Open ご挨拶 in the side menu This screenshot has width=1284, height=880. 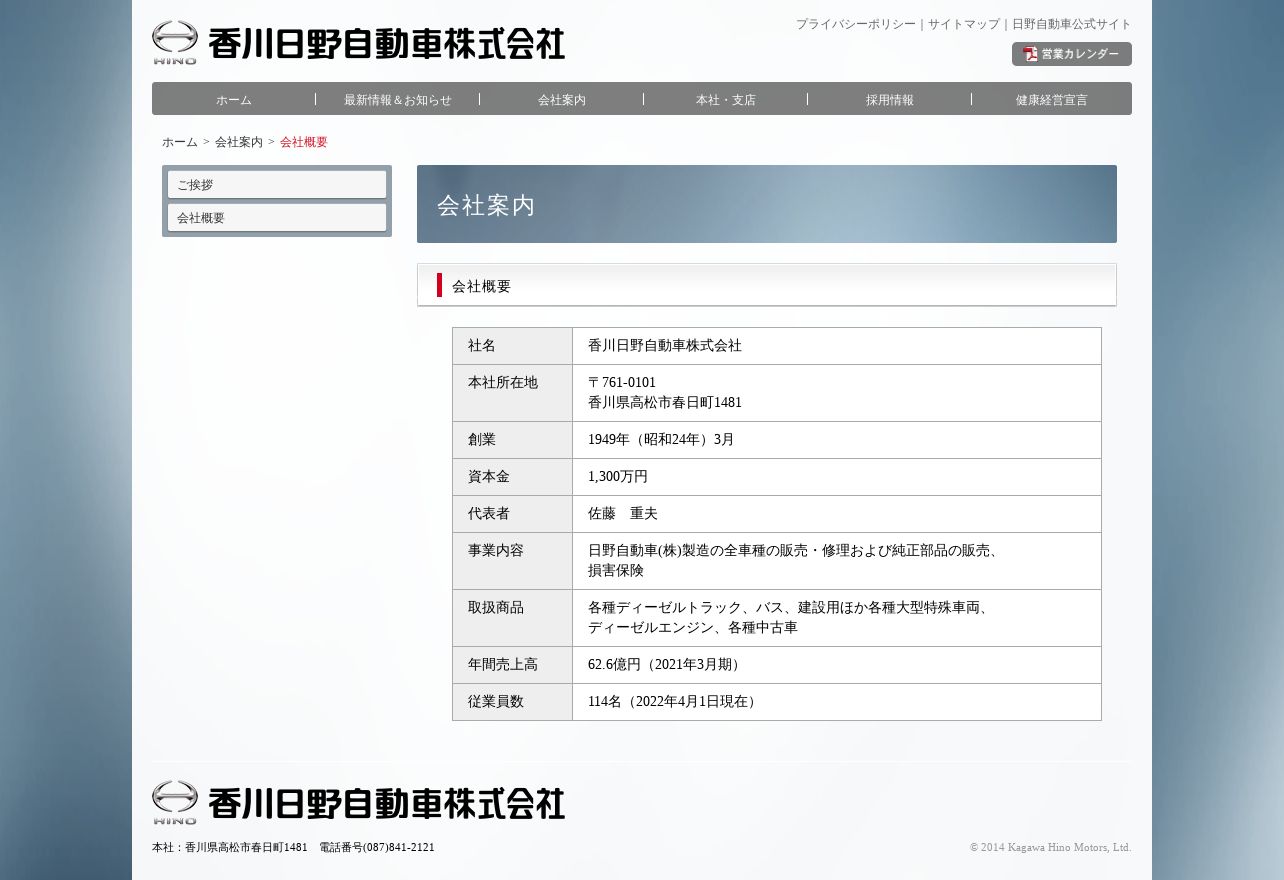[x=277, y=185]
